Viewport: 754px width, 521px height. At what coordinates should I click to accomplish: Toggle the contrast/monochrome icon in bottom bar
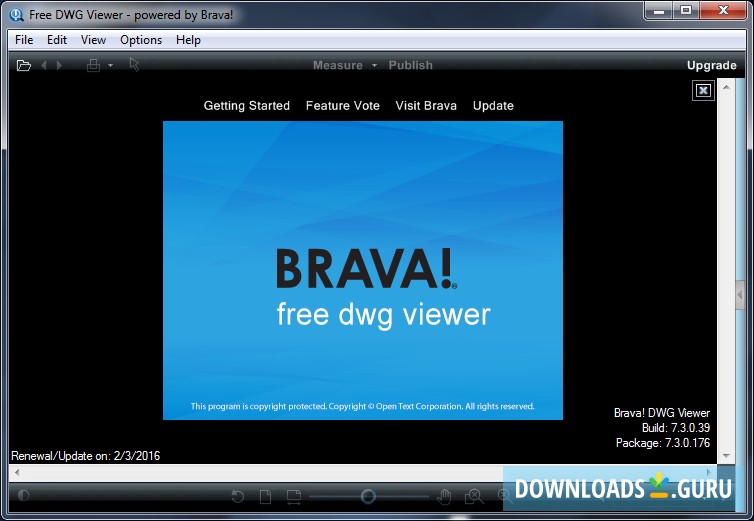click(x=24, y=496)
